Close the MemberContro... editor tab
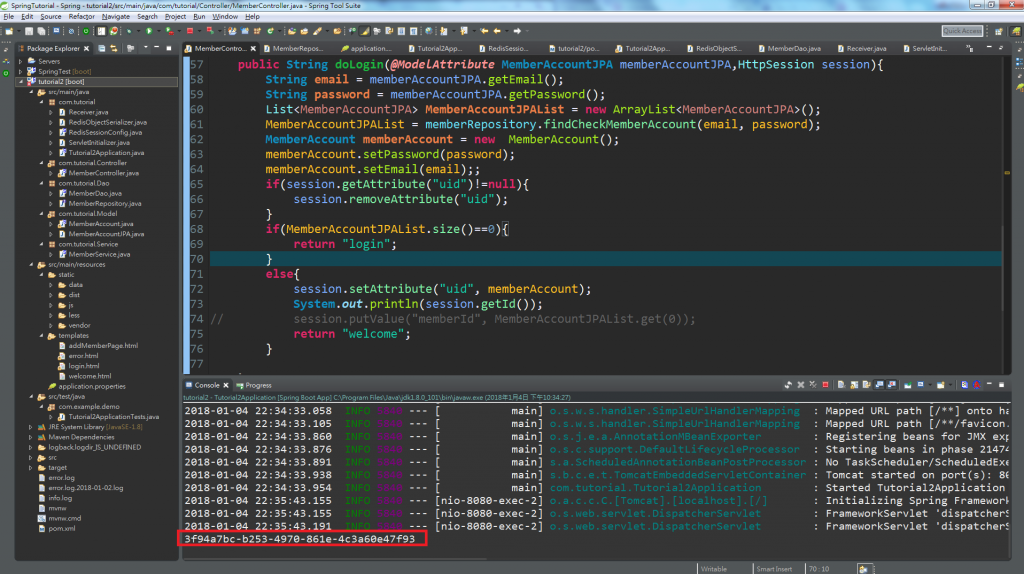The width and height of the screenshot is (1024, 574). coord(253,48)
